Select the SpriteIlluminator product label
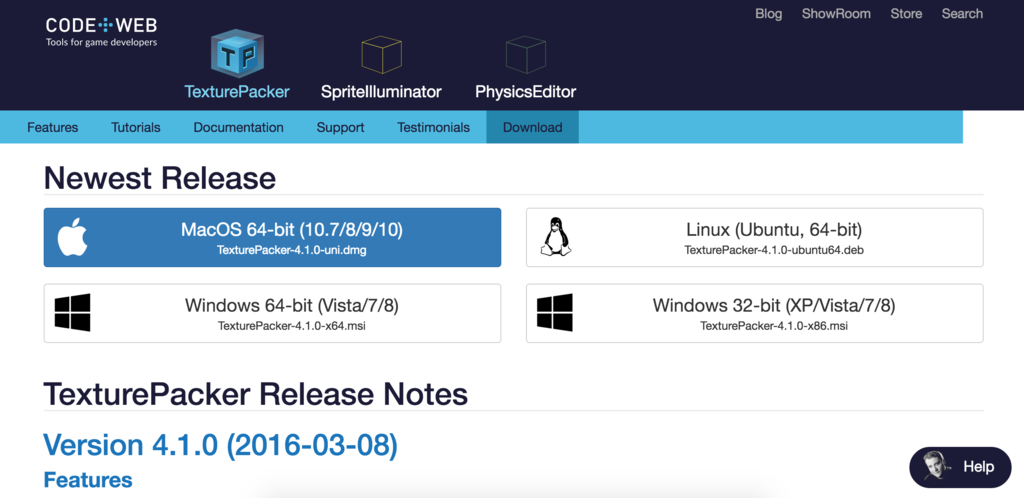This screenshot has height=498, width=1024. point(381,91)
